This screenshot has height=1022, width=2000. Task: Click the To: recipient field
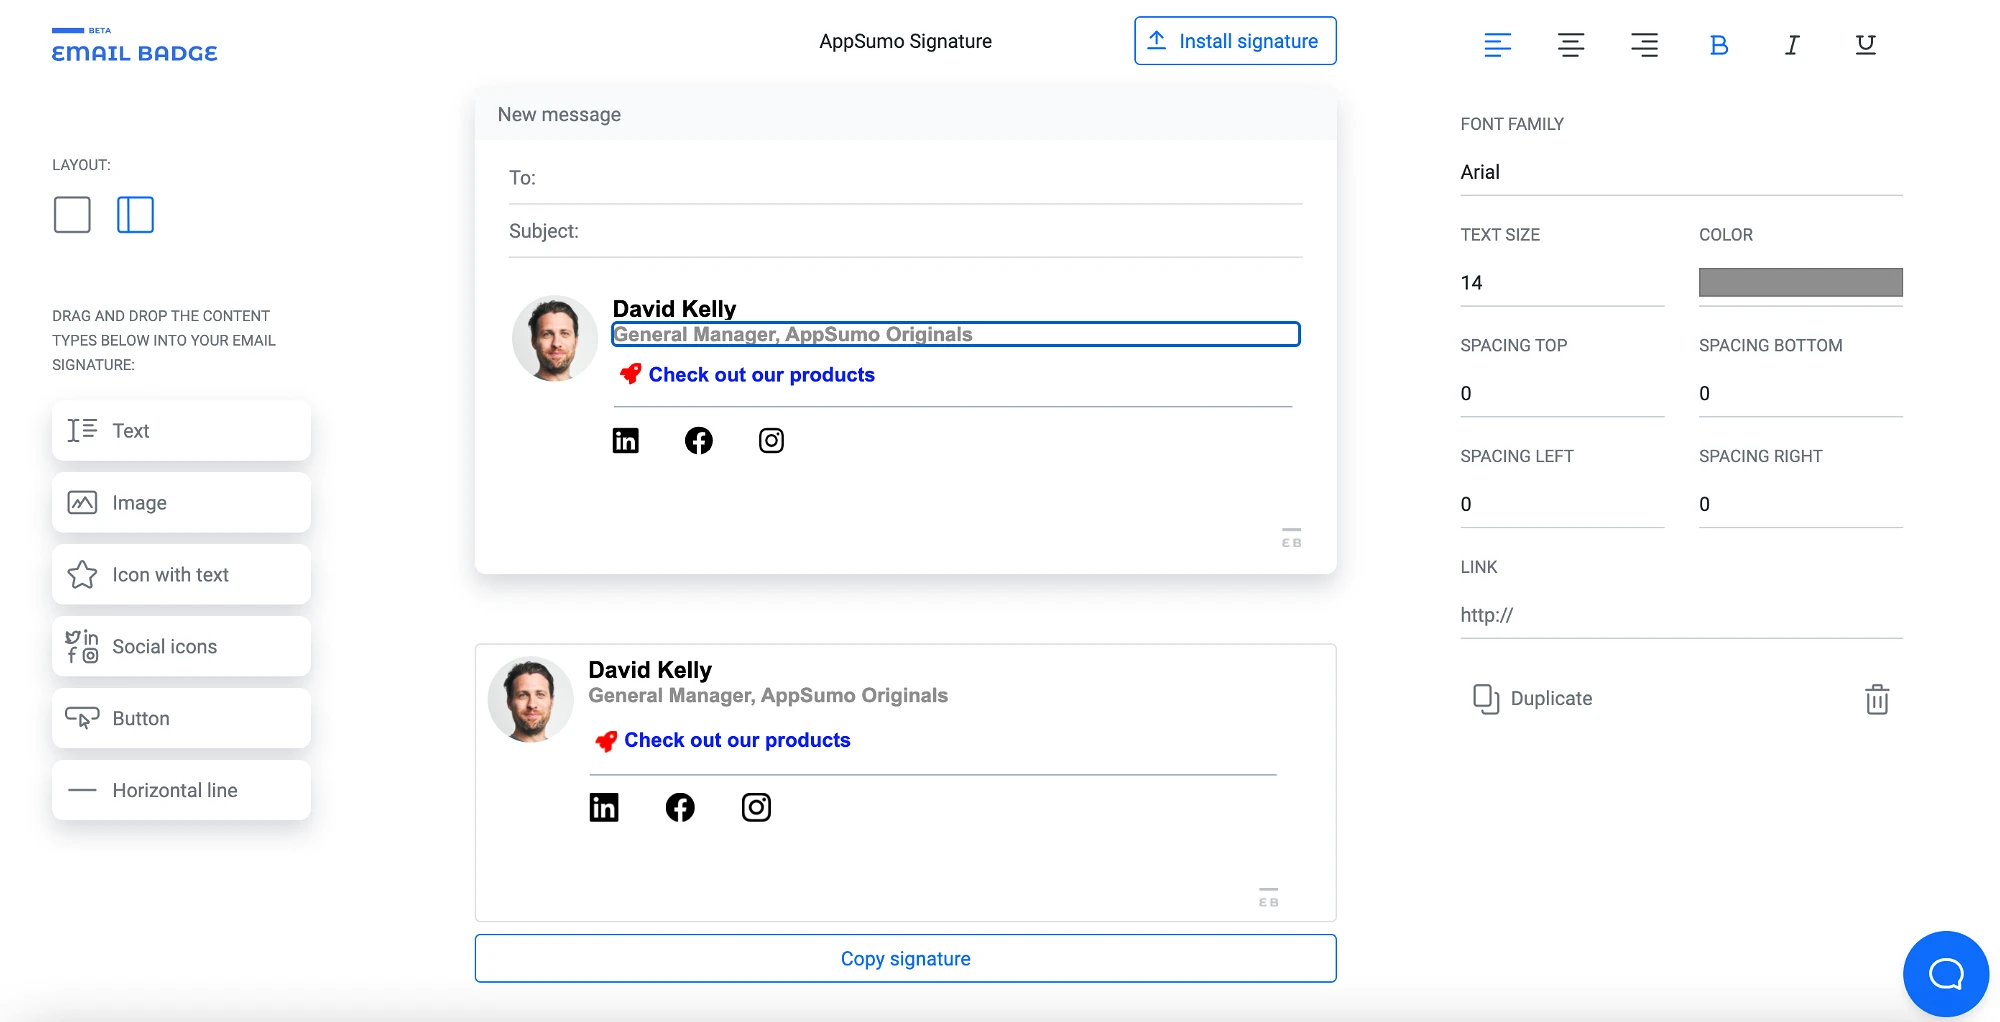pyautogui.click(x=905, y=178)
